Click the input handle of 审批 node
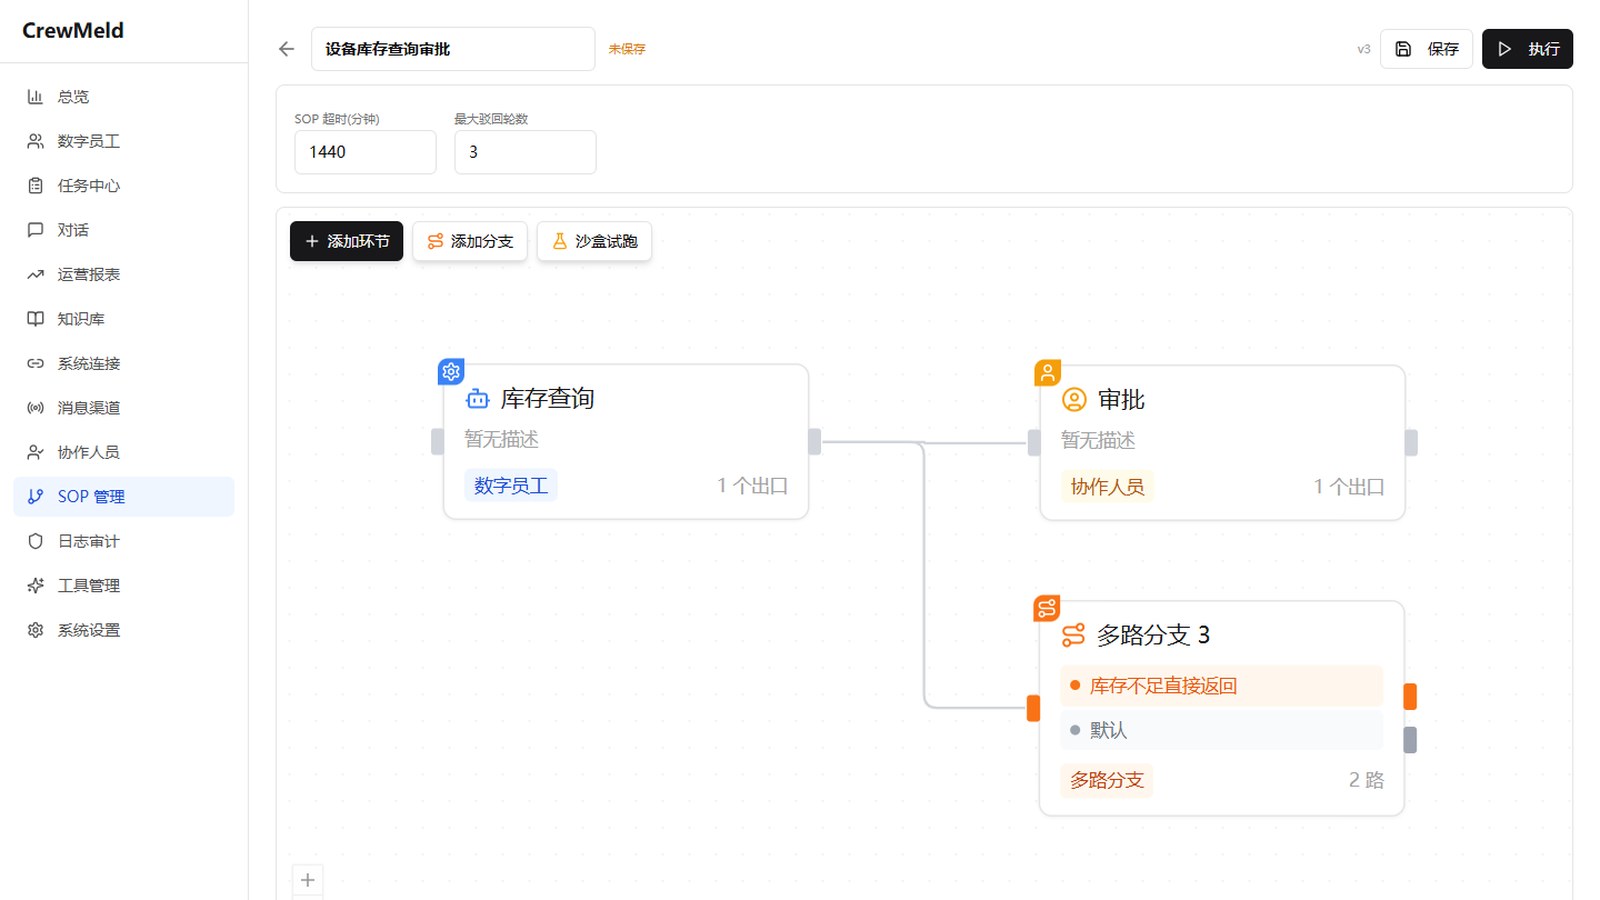1600x900 pixels. [x=1034, y=443]
